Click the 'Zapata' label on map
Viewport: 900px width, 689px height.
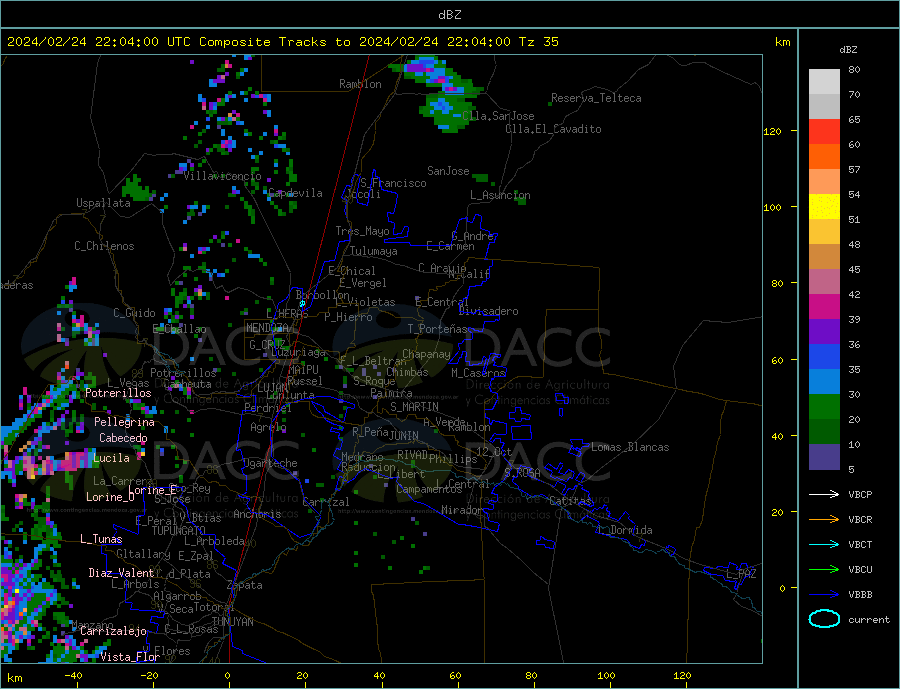(x=245, y=585)
